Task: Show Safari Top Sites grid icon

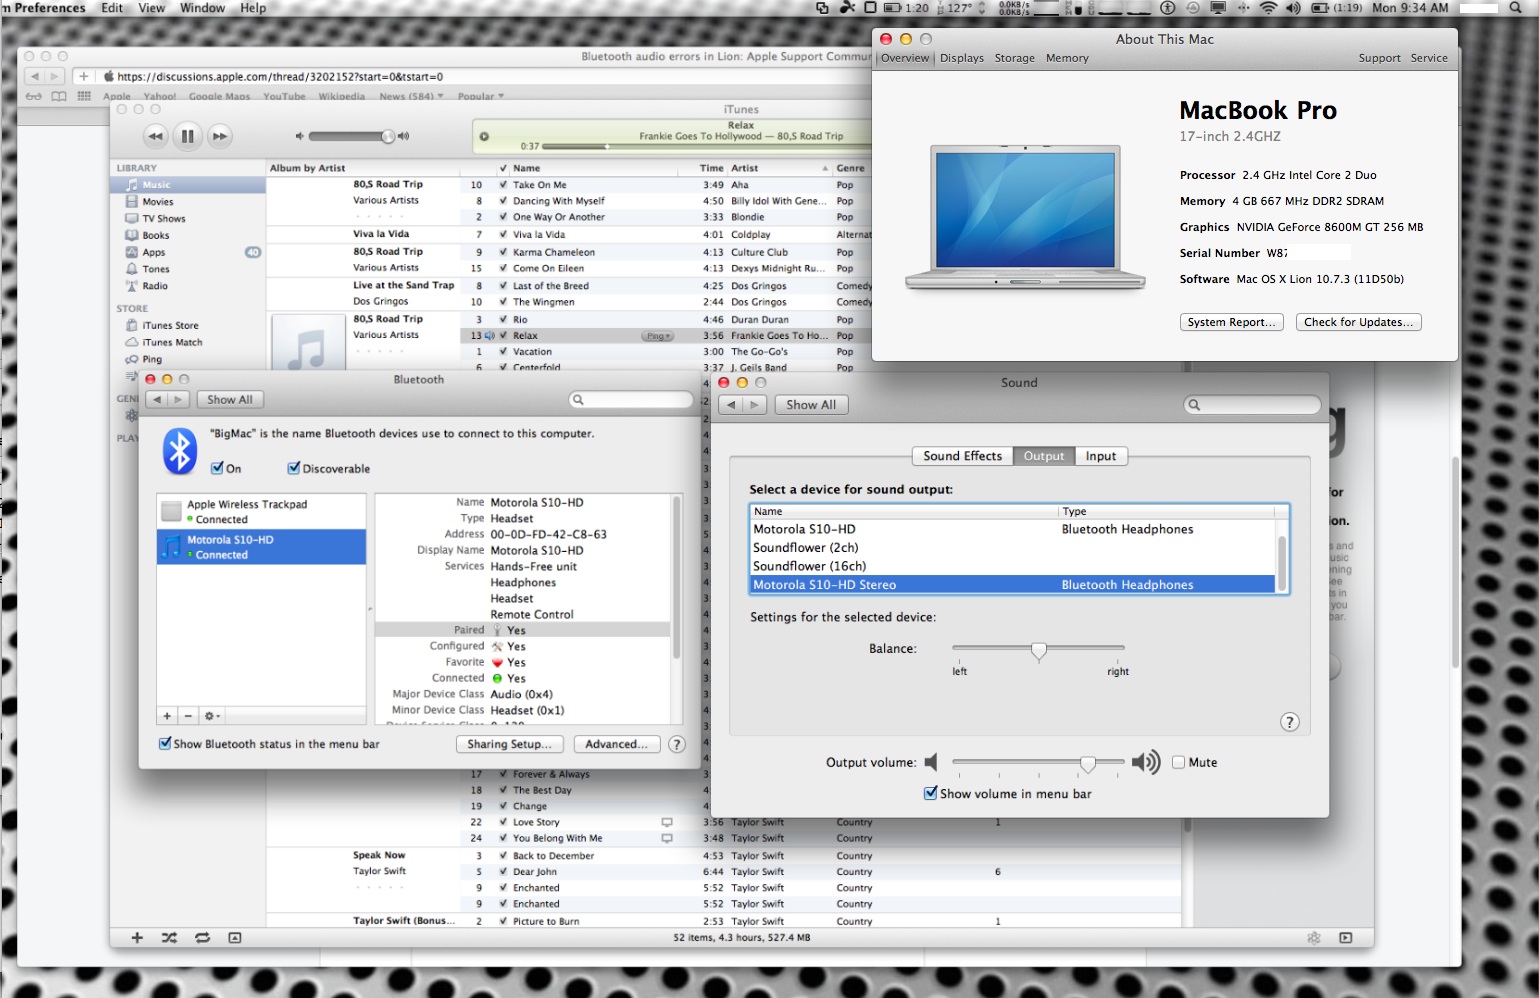Action: pyautogui.click(x=84, y=96)
